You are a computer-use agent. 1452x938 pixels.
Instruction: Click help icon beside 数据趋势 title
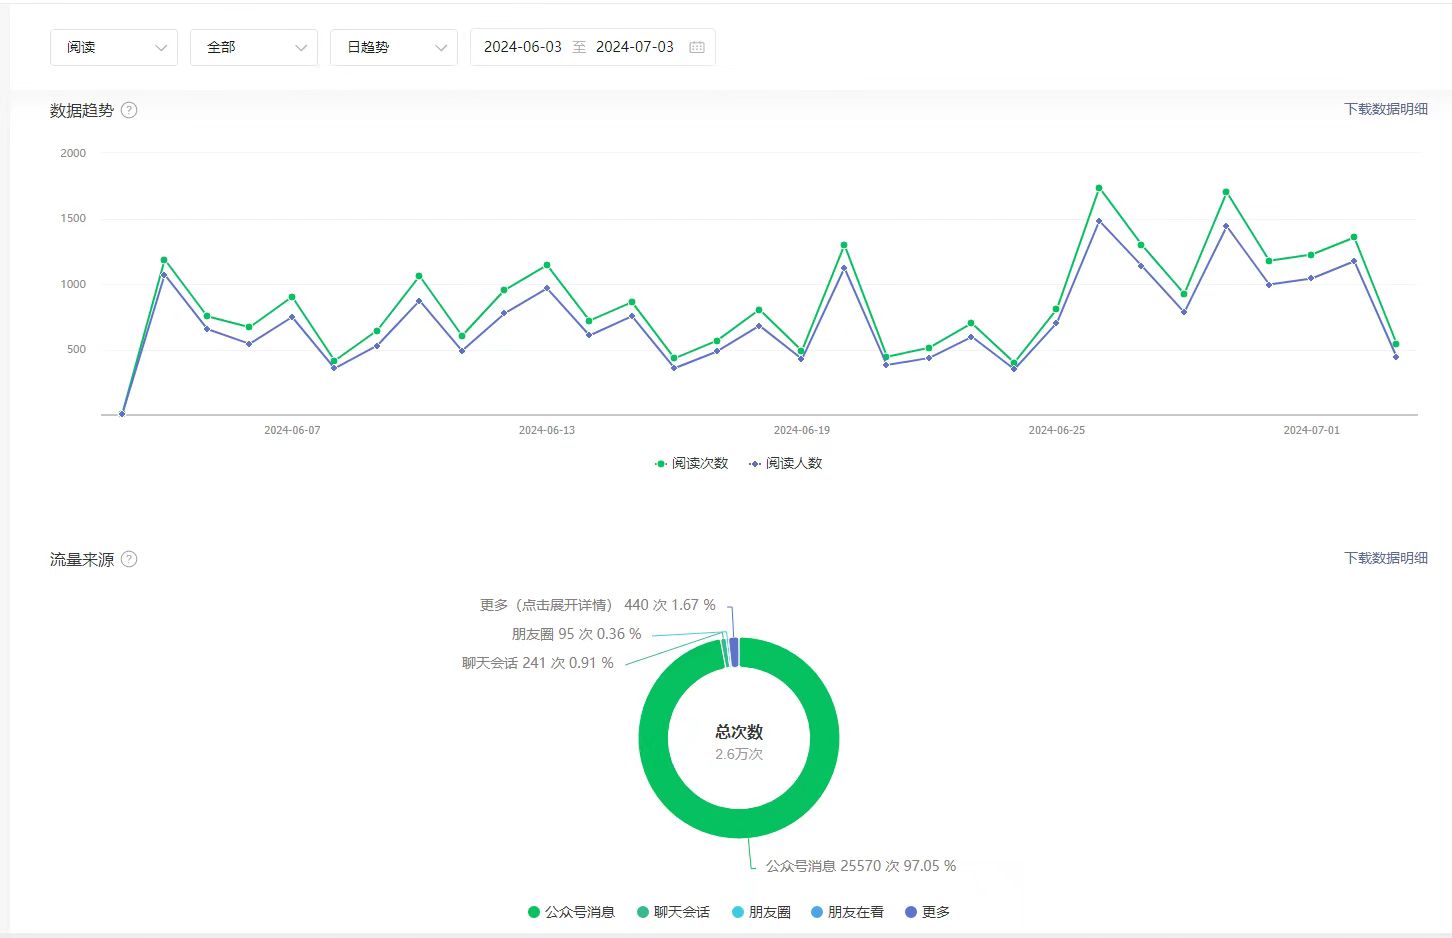129,110
